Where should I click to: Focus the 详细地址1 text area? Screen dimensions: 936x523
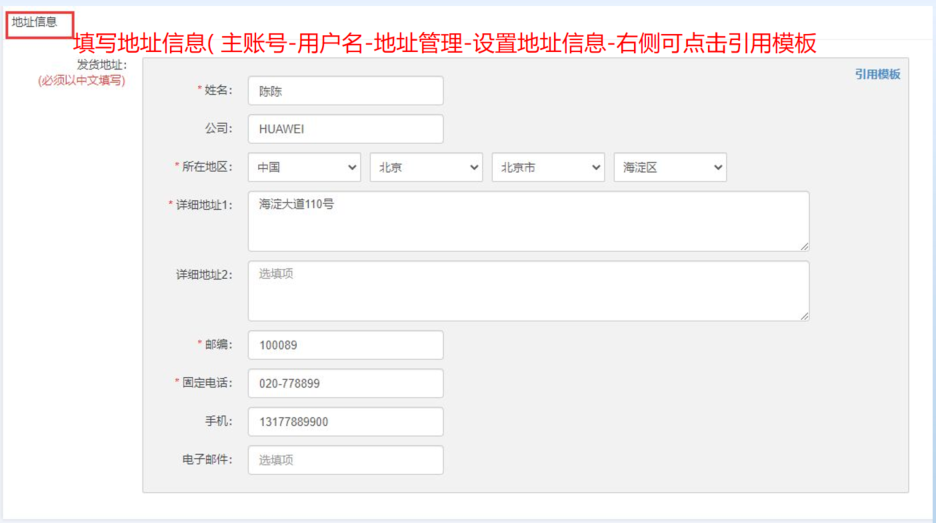coord(528,221)
